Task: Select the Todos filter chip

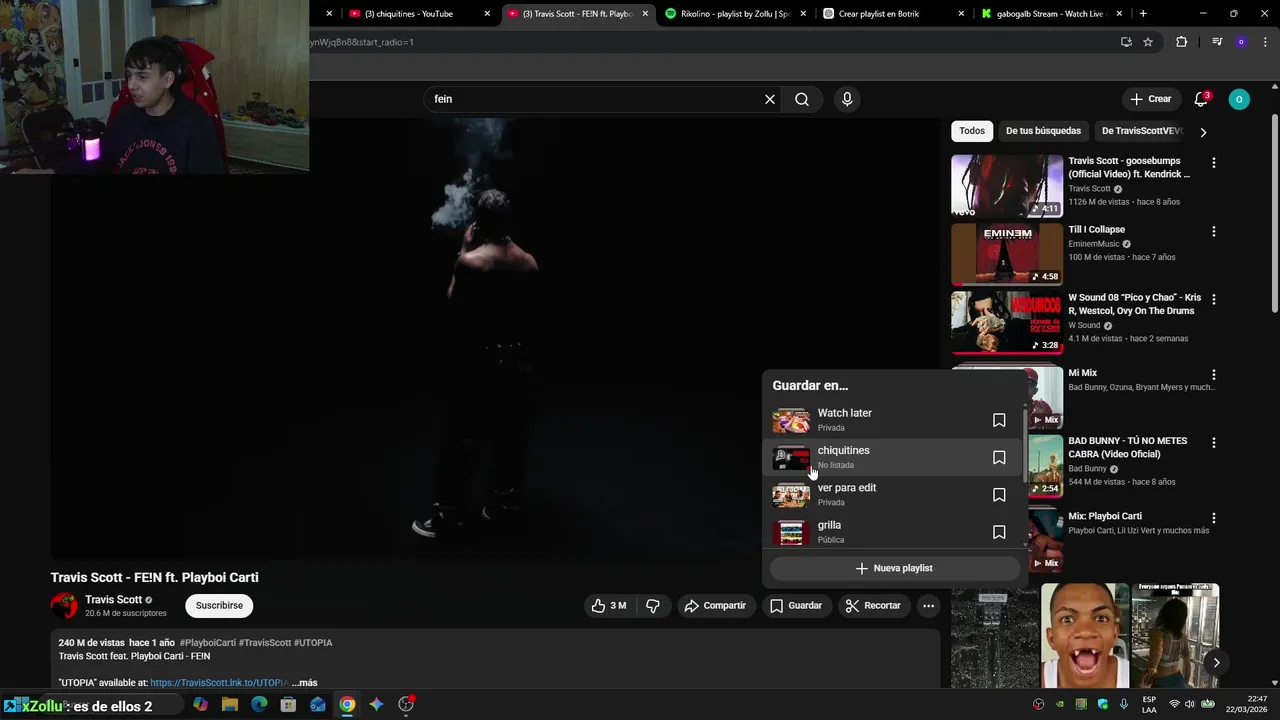Action: 972,131
